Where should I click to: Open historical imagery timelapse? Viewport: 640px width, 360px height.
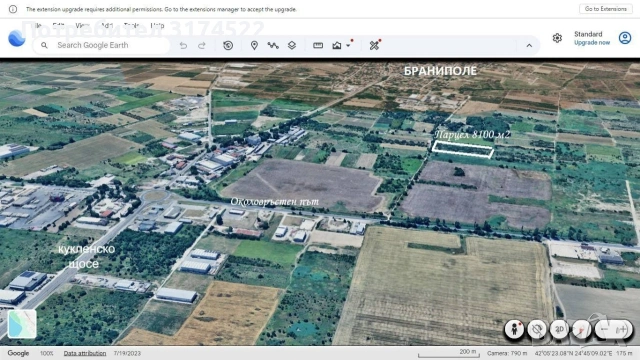tap(228, 45)
